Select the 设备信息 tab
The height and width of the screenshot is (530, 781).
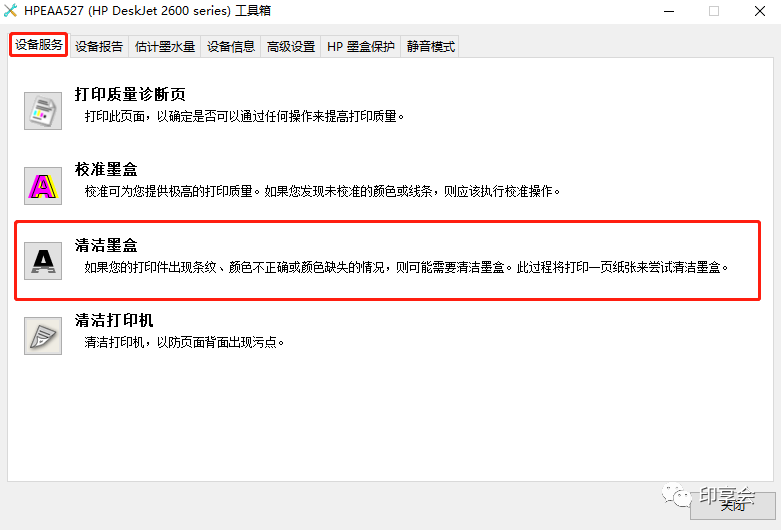pyautogui.click(x=231, y=47)
